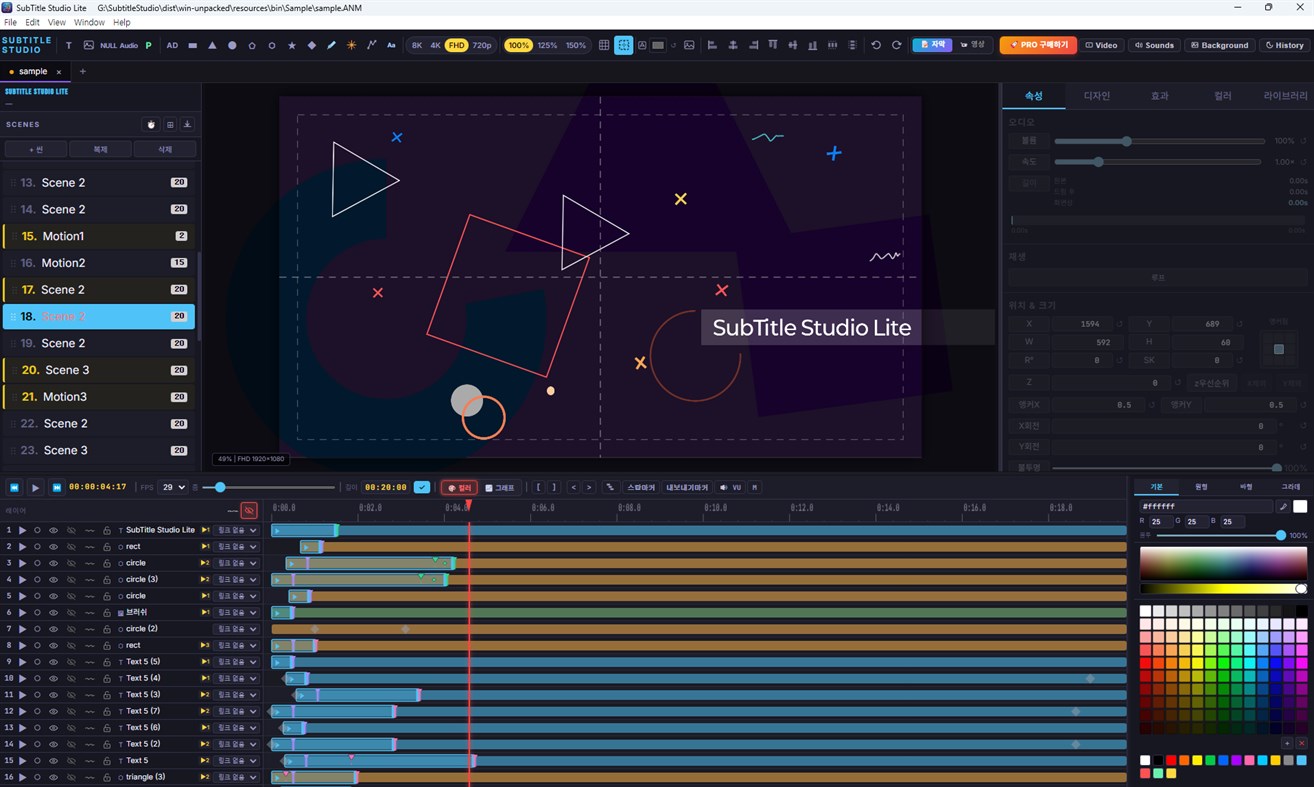Select the path line tool
This screenshot has width=1314, height=787.
pyautogui.click(x=371, y=45)
